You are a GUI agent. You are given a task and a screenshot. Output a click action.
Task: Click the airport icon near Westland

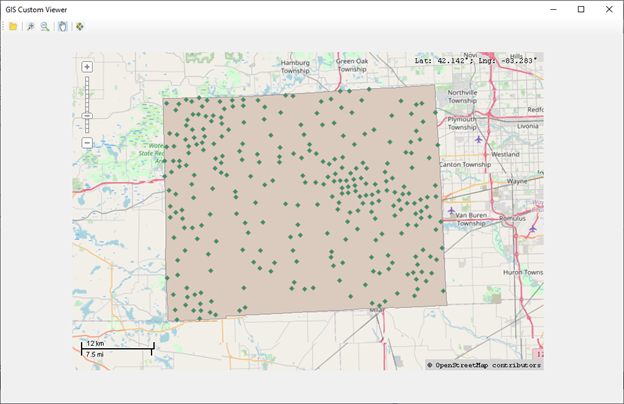pyautogui.click(x=478, y=139)
